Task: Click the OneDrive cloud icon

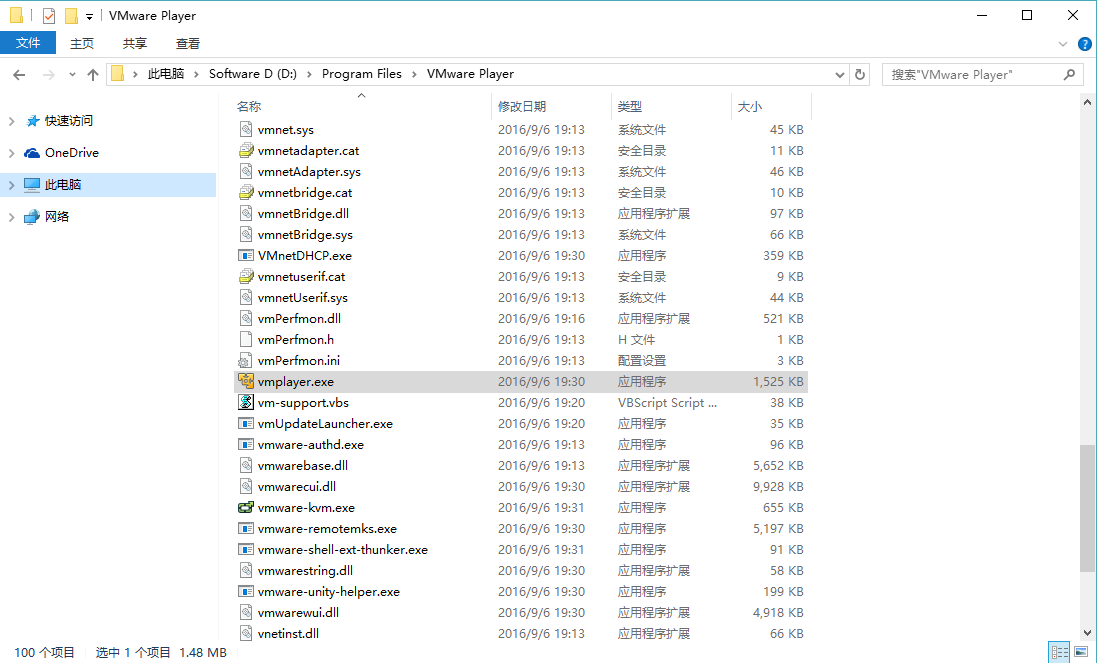Action: point(32,152)
